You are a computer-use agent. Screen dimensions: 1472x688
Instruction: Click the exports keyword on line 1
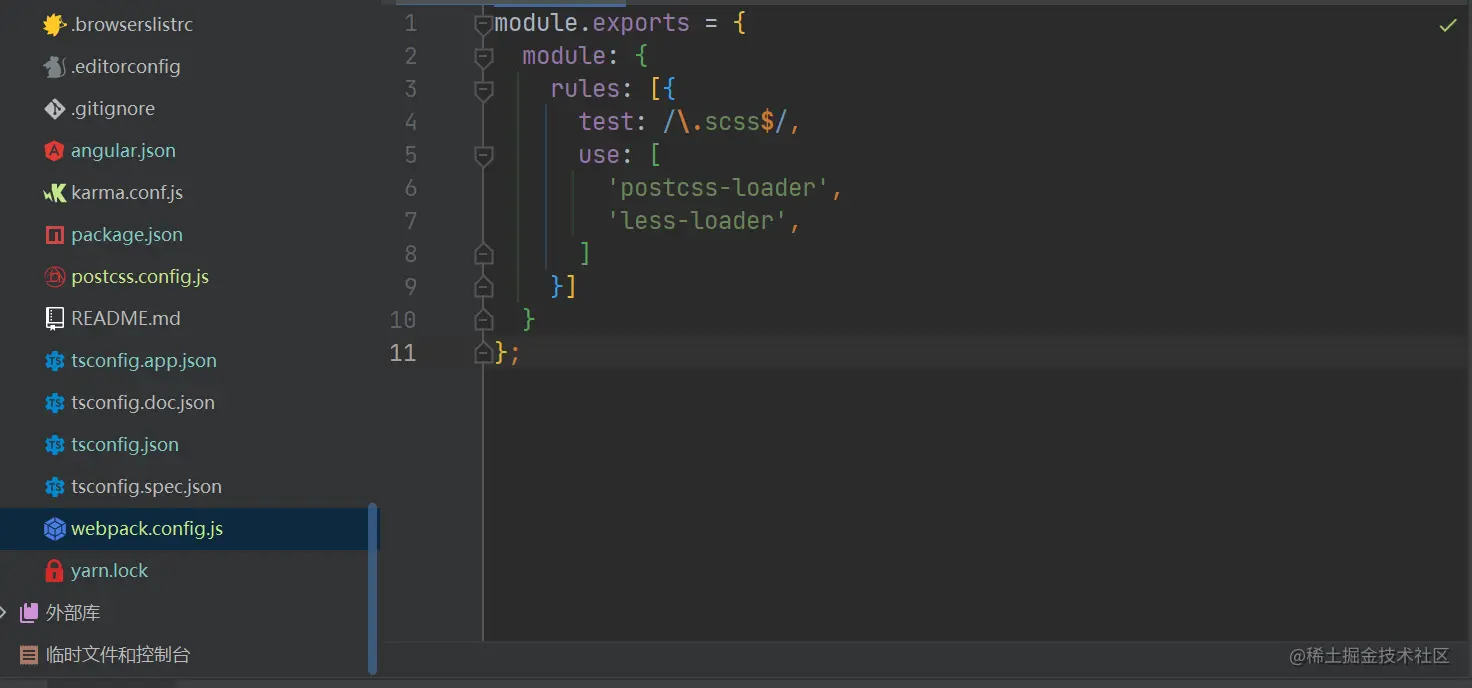click(641, 24)
